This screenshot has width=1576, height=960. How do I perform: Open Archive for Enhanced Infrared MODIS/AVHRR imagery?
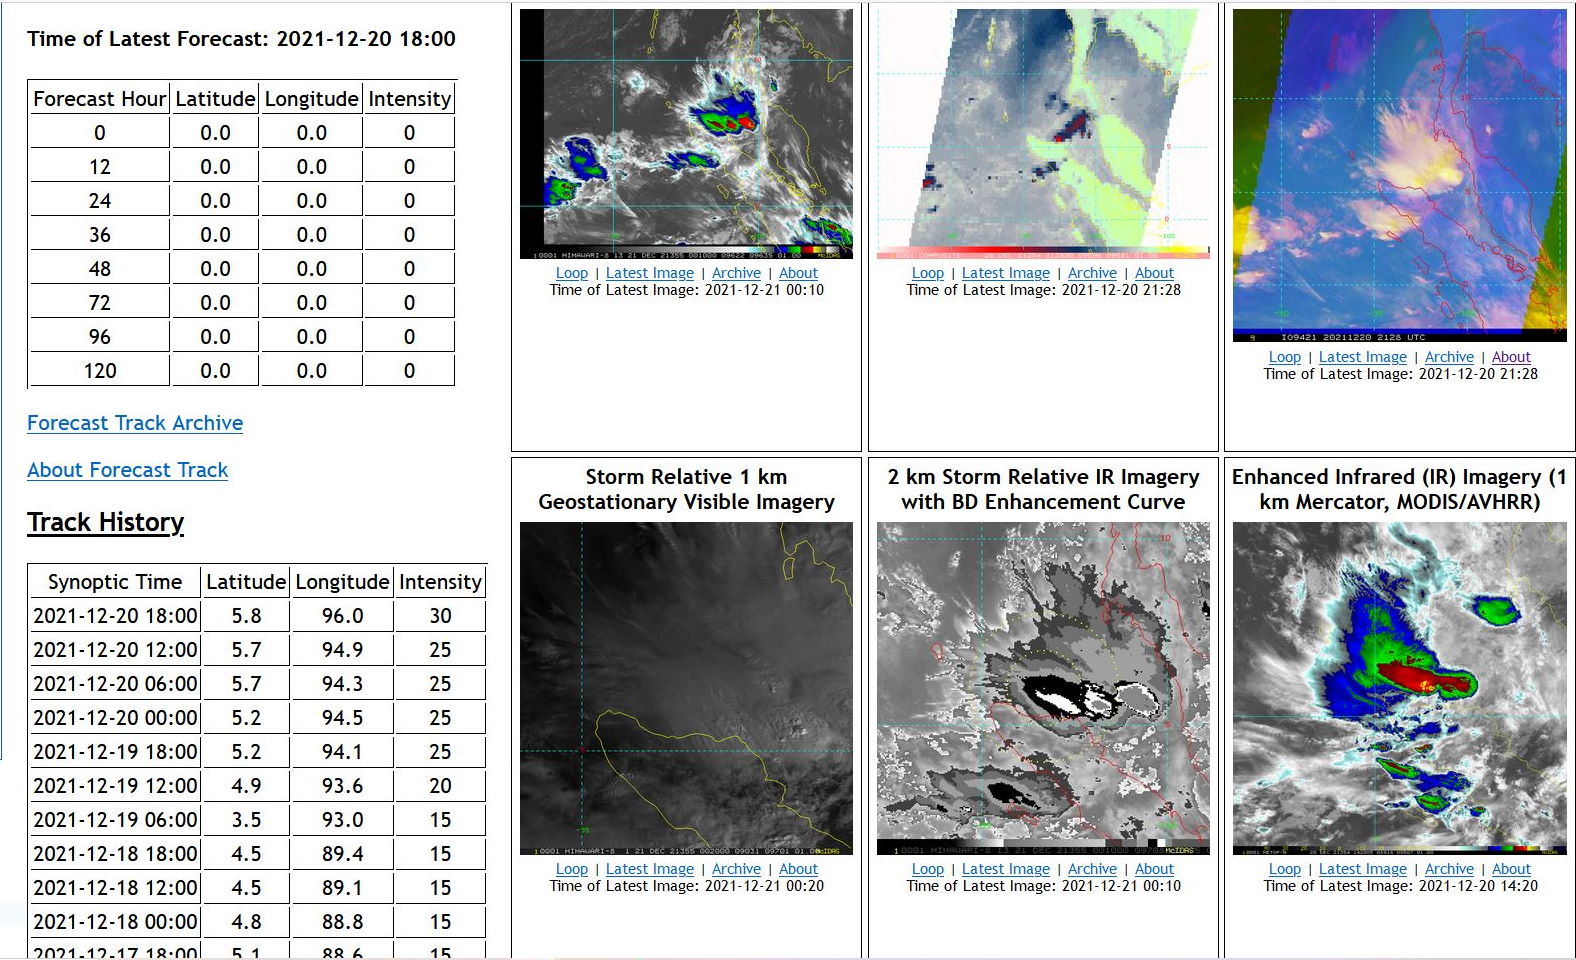pos(1449,869)
